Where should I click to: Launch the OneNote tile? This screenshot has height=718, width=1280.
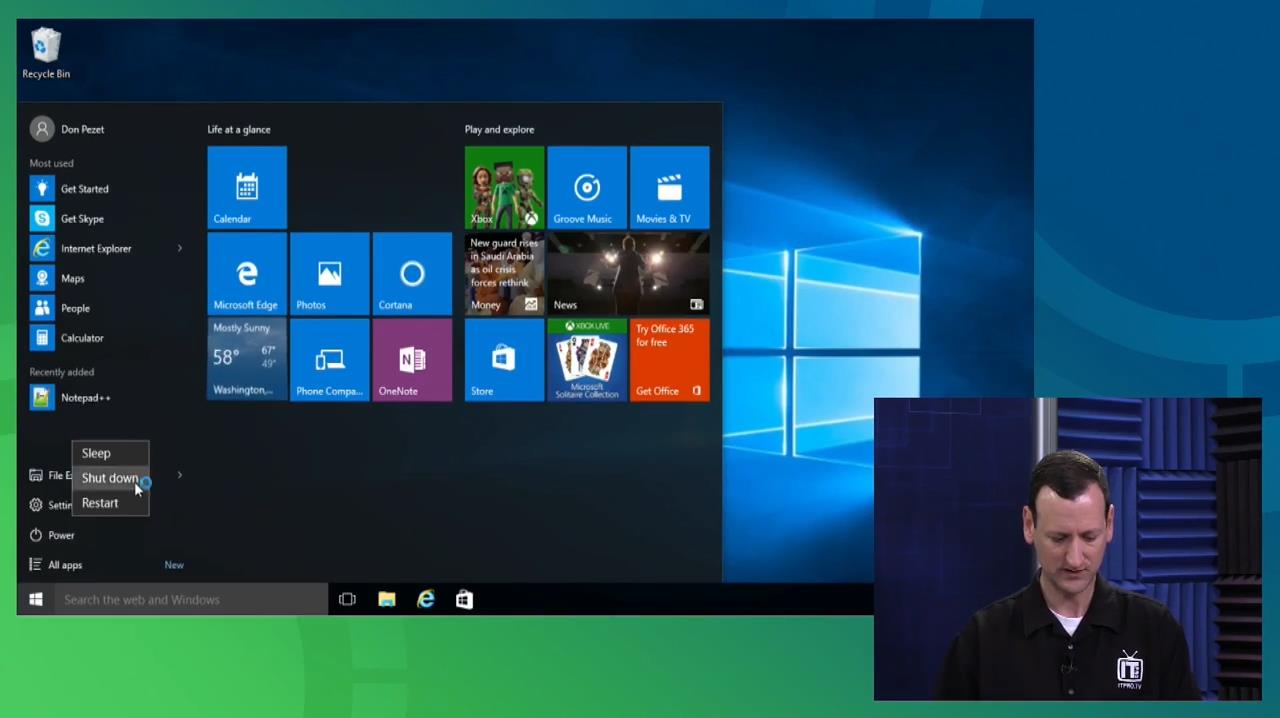point(412,360)
